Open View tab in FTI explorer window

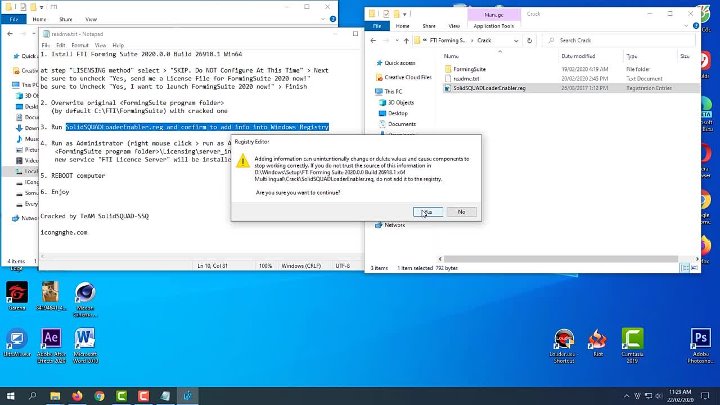[x=91, y=19]
